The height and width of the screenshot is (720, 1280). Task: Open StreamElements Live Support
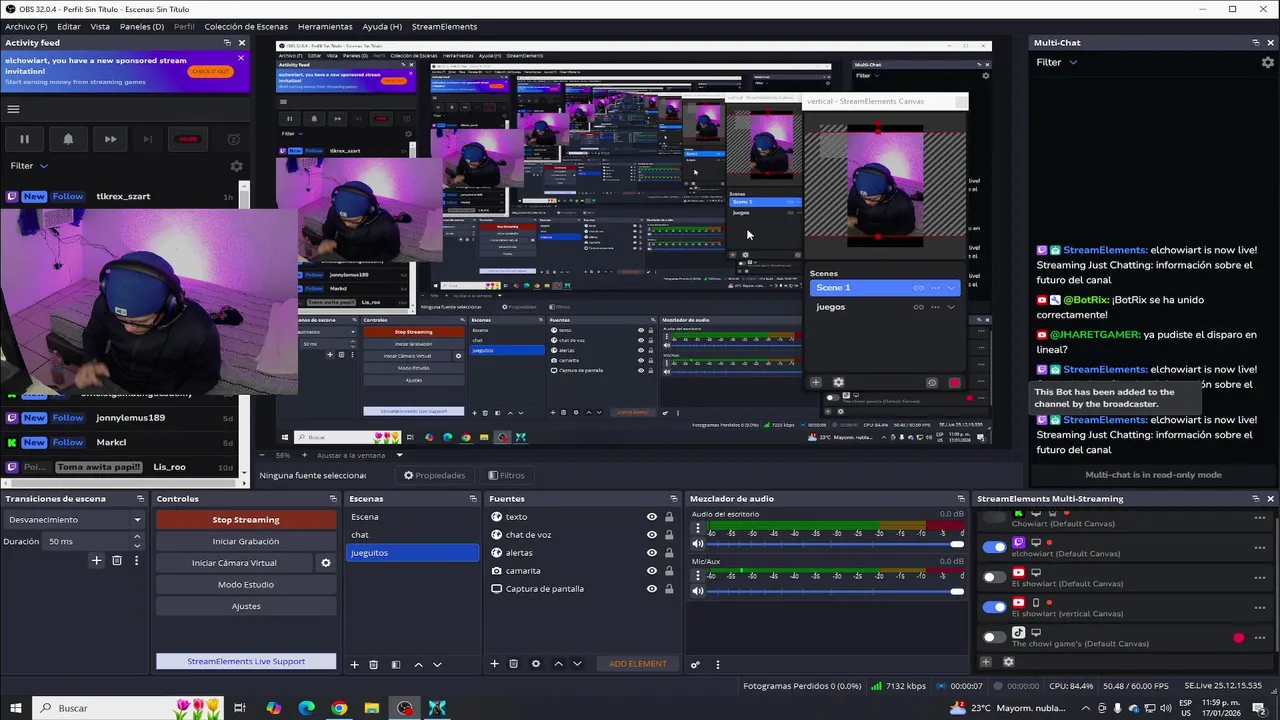click(246, 661)
